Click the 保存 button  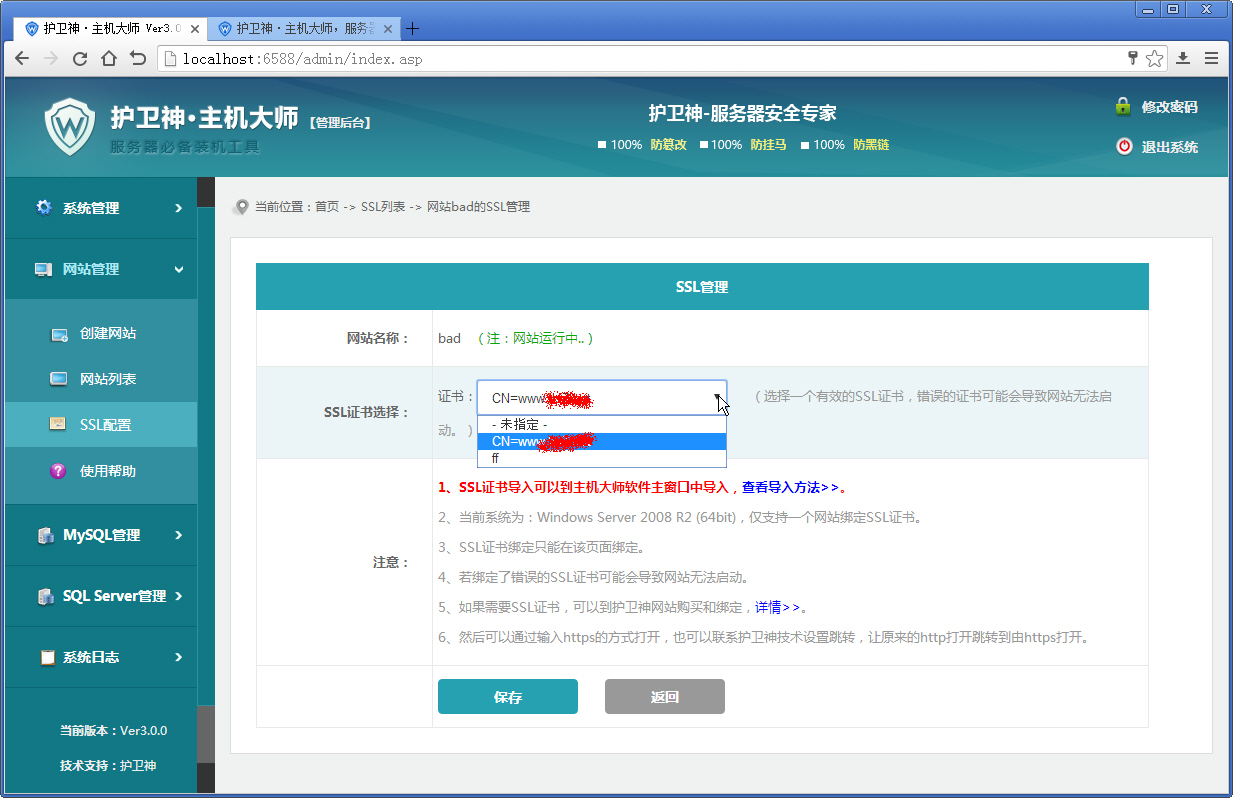tap(508, 697)
